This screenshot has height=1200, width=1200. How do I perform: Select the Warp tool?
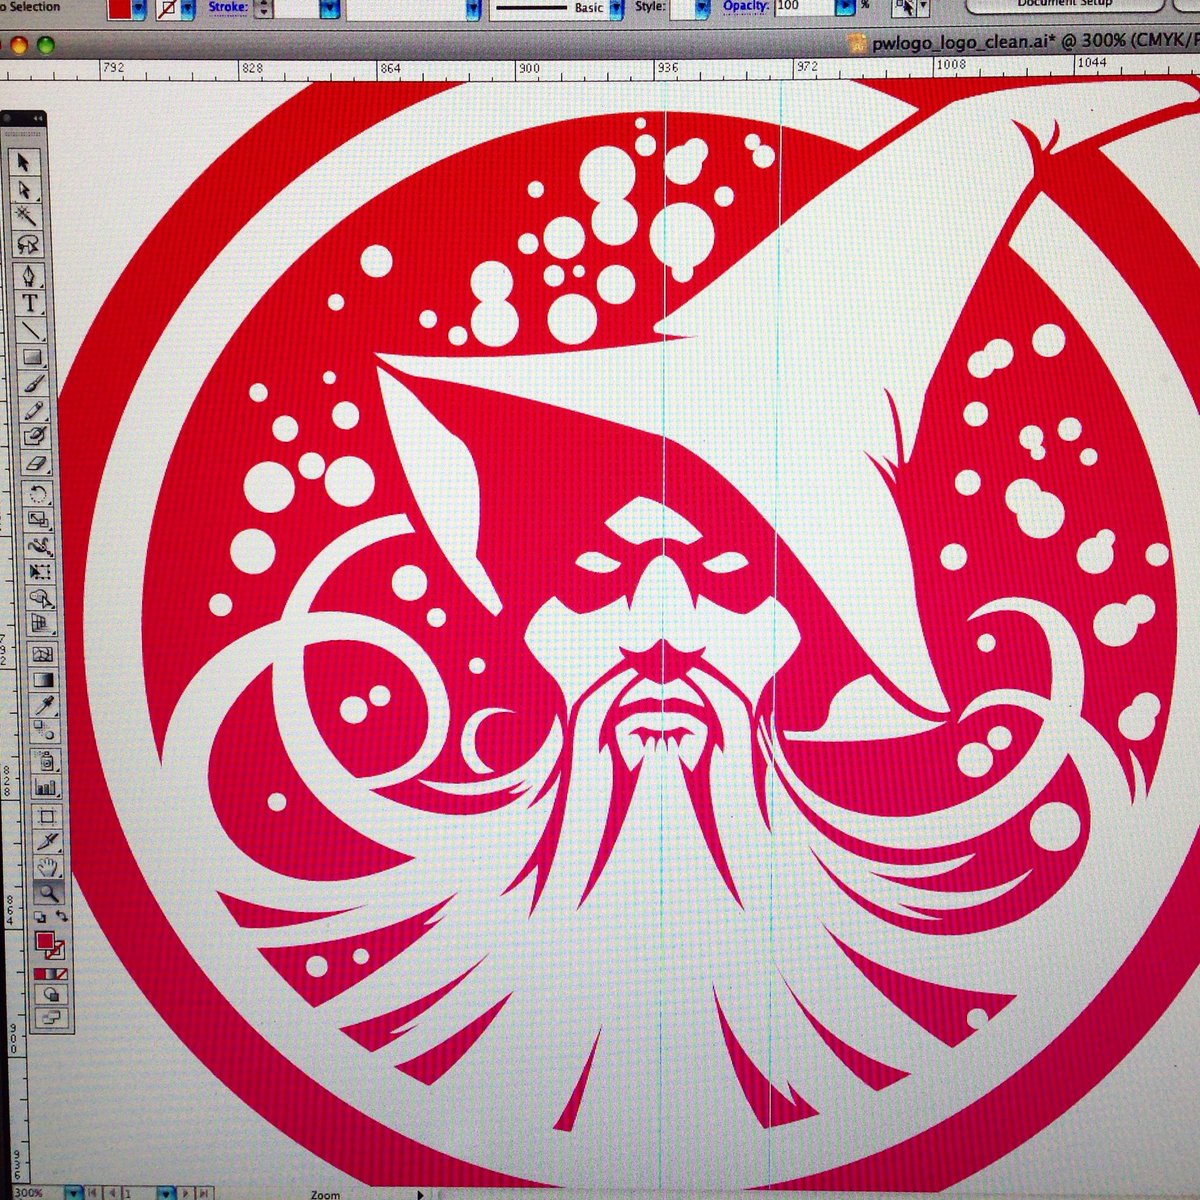[40, 547]
